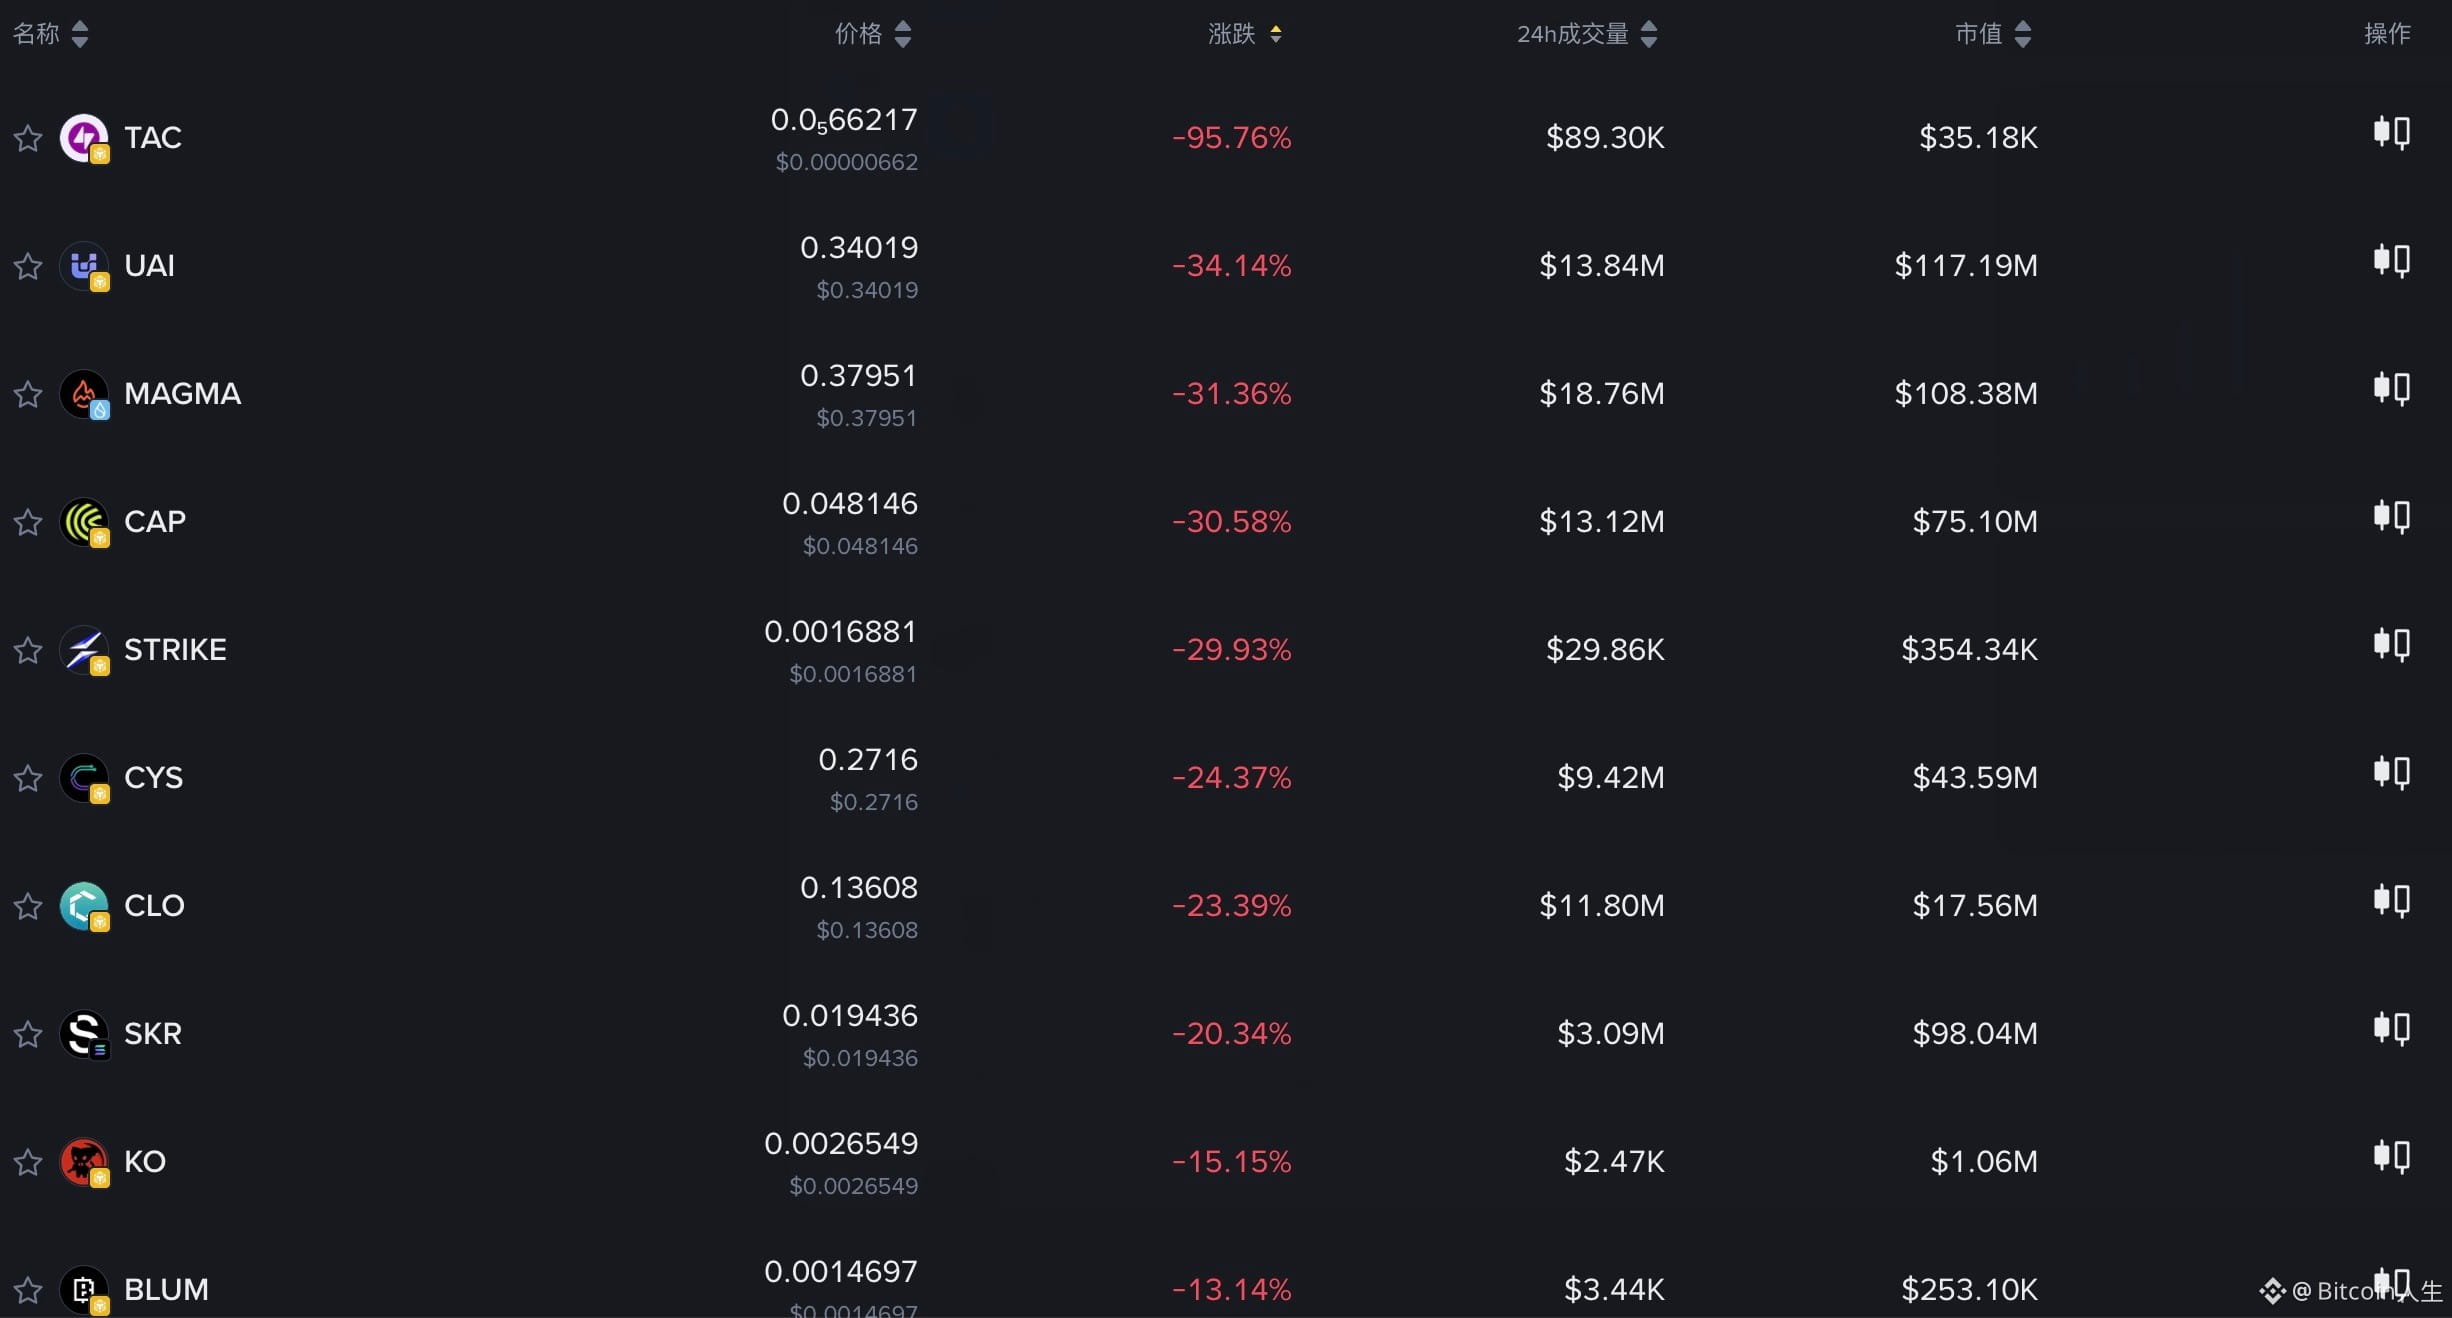Sort by 24h成交量 column arrows

point(1649,34)
